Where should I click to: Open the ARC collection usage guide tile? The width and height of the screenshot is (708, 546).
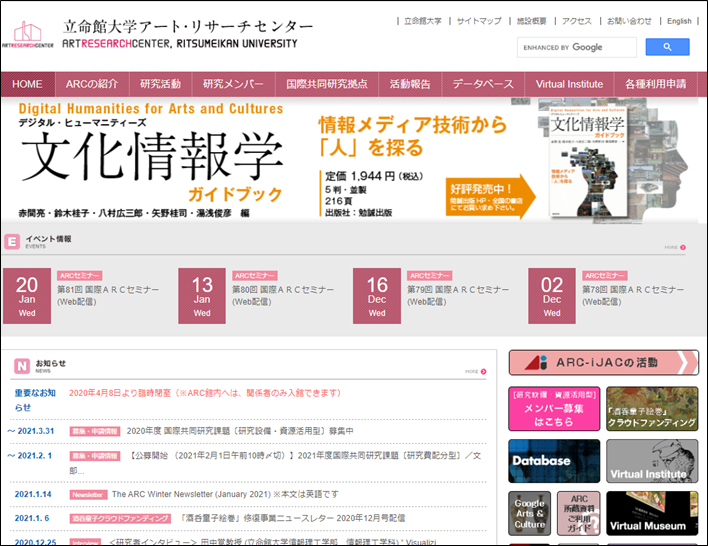coord(579,513)
